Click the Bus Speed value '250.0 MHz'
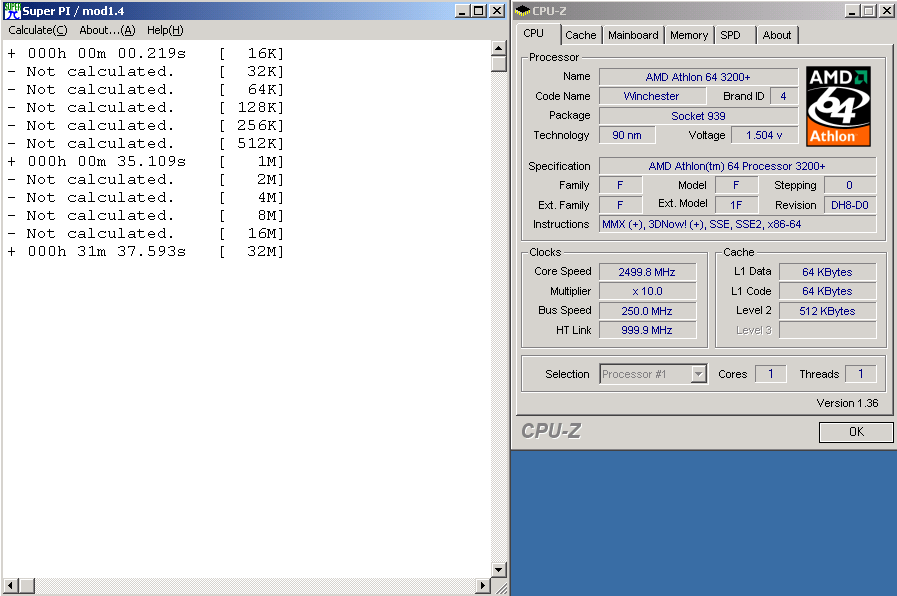The height and width of the screenshot is (596, 897). (647, 311)
